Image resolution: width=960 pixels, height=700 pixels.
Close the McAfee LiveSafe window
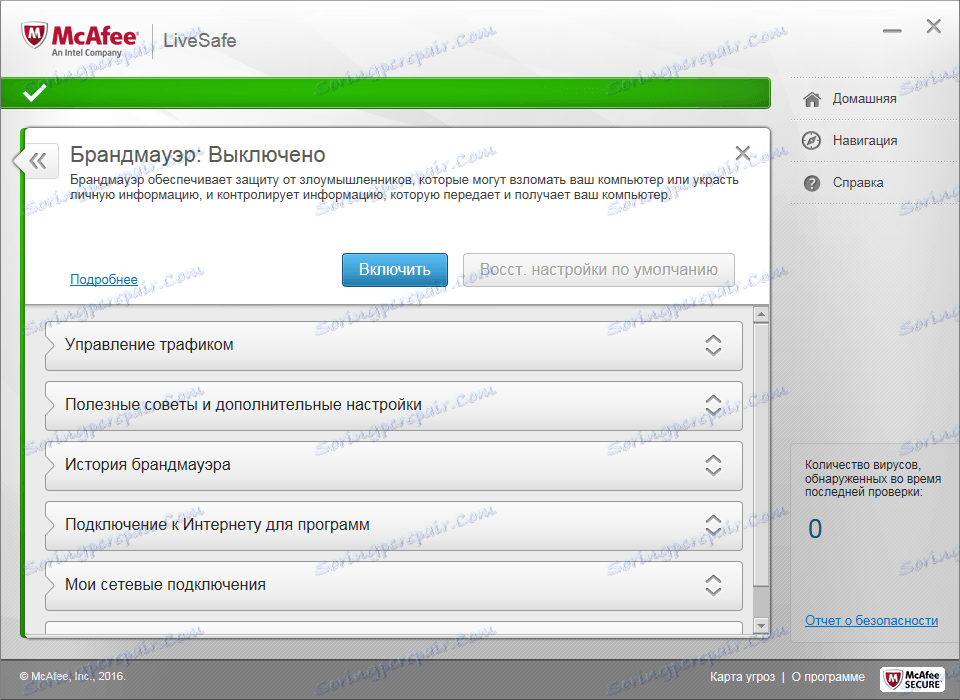tap(934, 26)
